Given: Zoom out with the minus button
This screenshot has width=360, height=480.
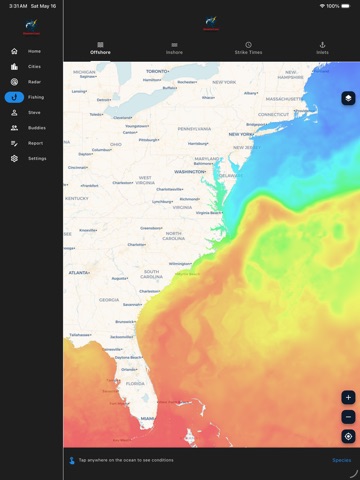Looking at the screenshot, I should [x=348, y=417].
